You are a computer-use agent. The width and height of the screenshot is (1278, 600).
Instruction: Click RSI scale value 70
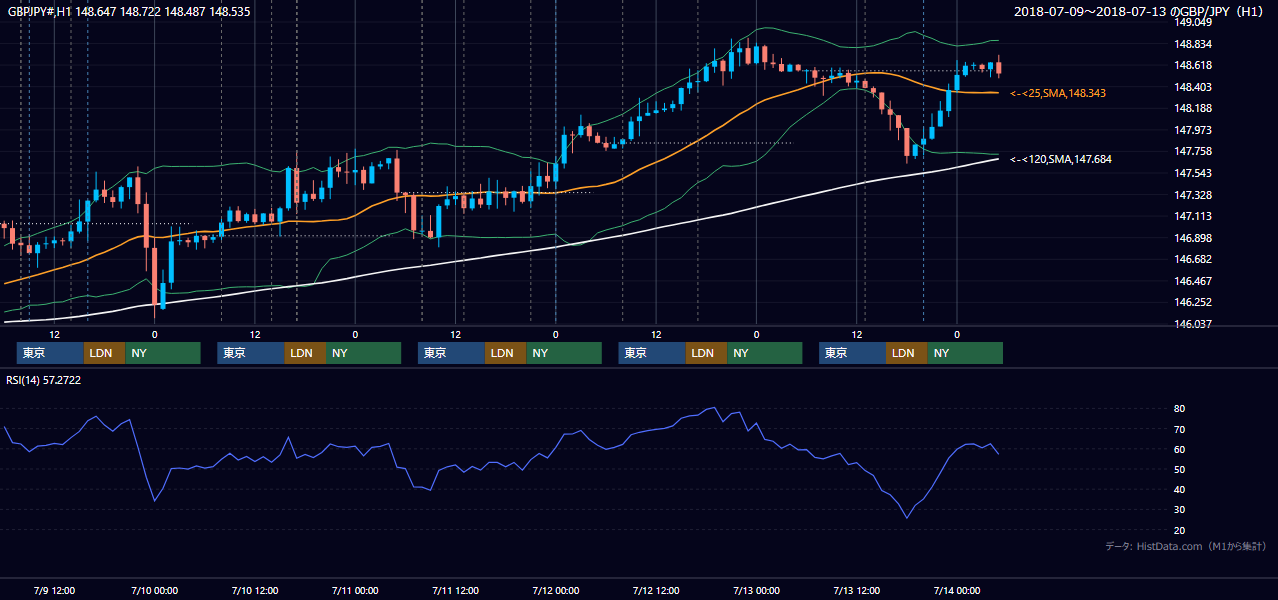(x=1179, y=429)
